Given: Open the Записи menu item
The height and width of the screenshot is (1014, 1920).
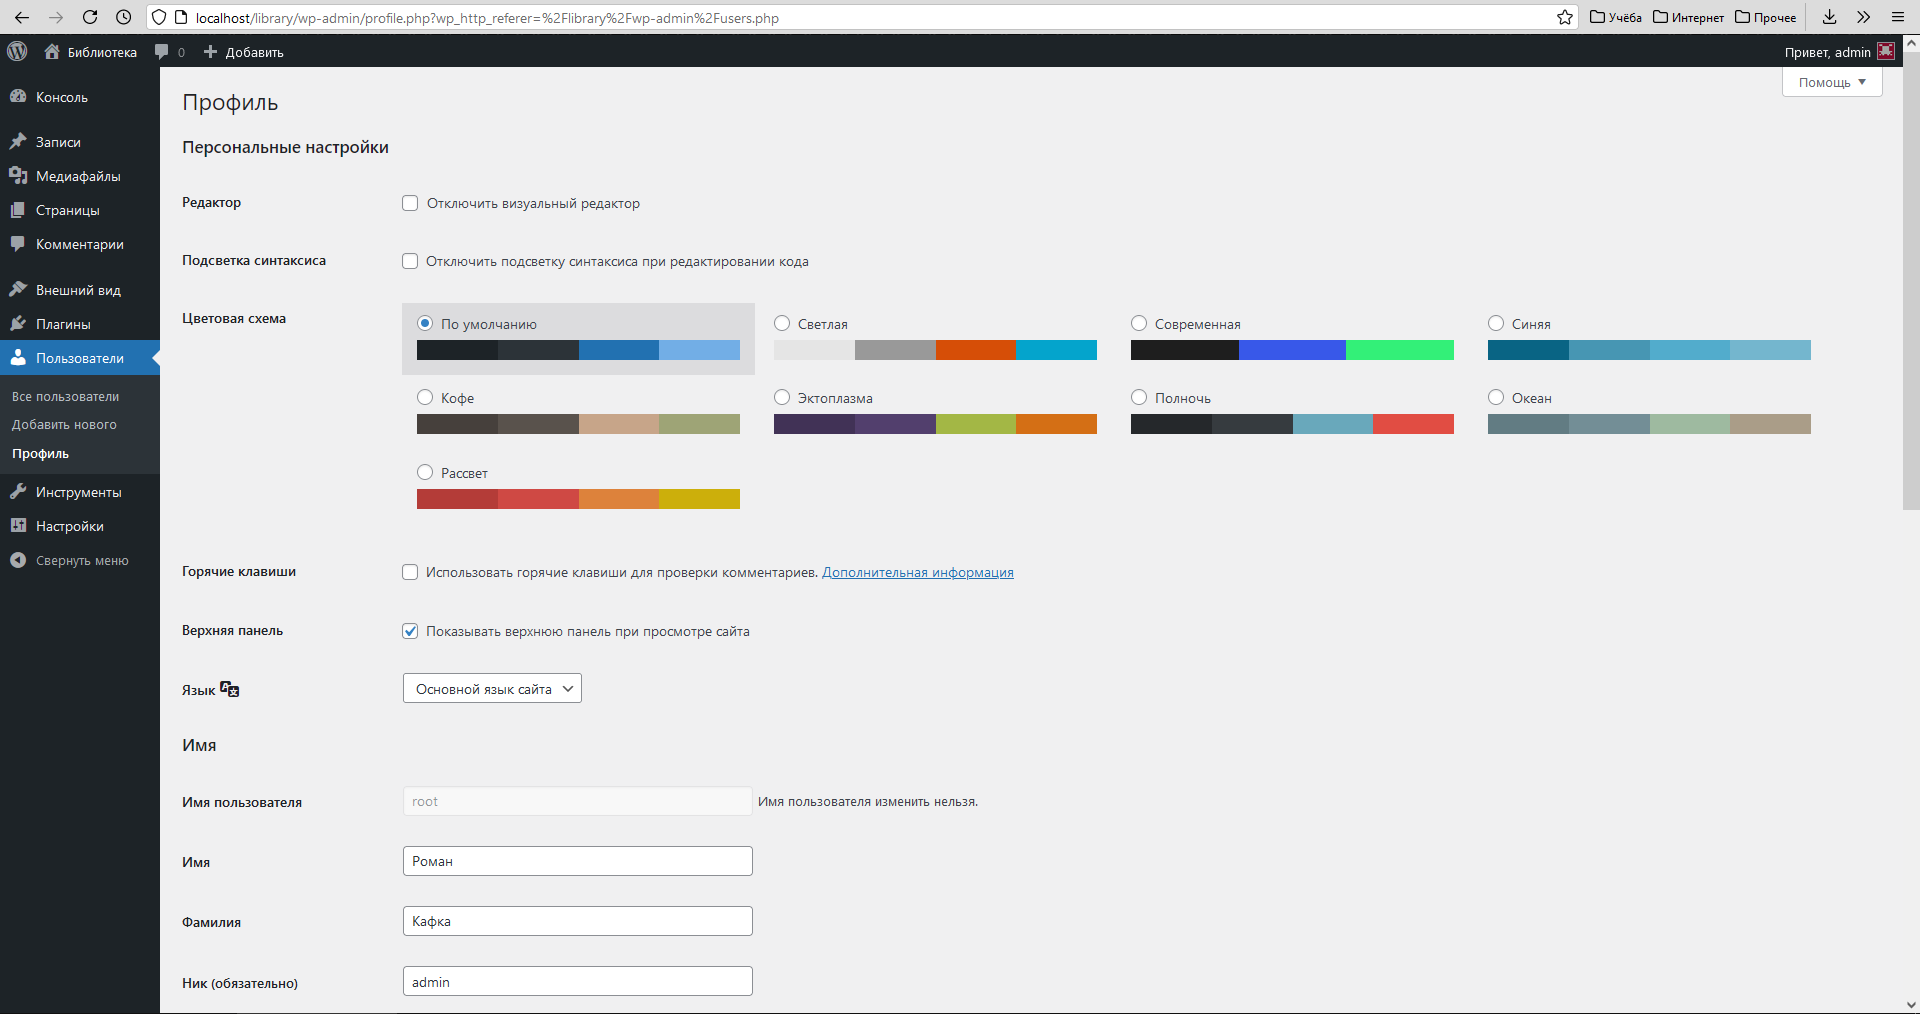Looking at the screenshot, I should click(80, 142).
